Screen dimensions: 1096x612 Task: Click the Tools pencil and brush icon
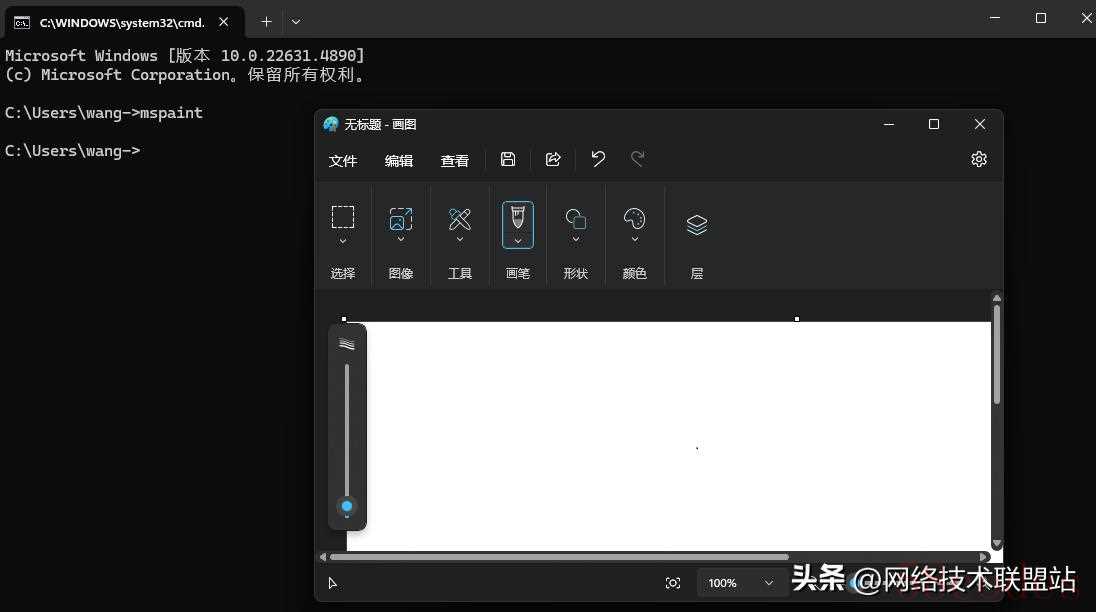click(460, 218)
